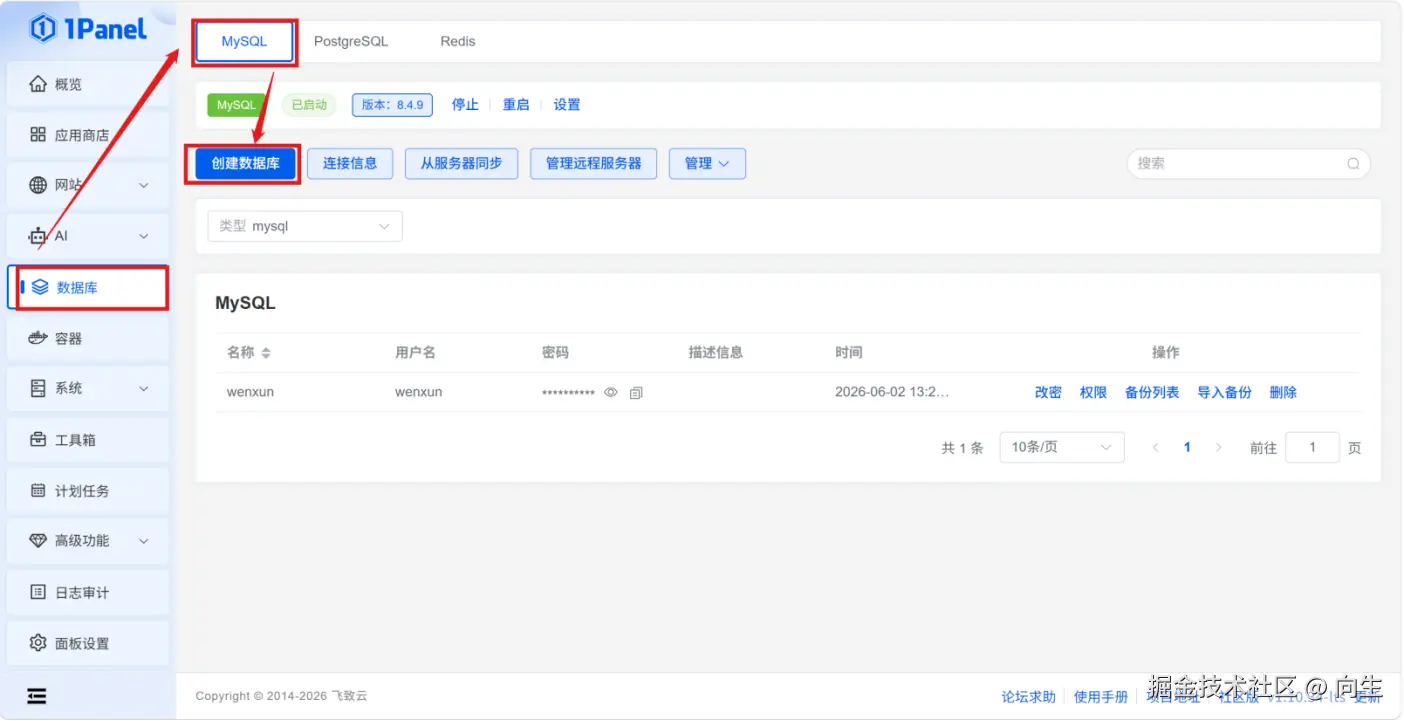1404x721 pixels.
Task: Click the 1Panel logo
Action: point(88,29)
